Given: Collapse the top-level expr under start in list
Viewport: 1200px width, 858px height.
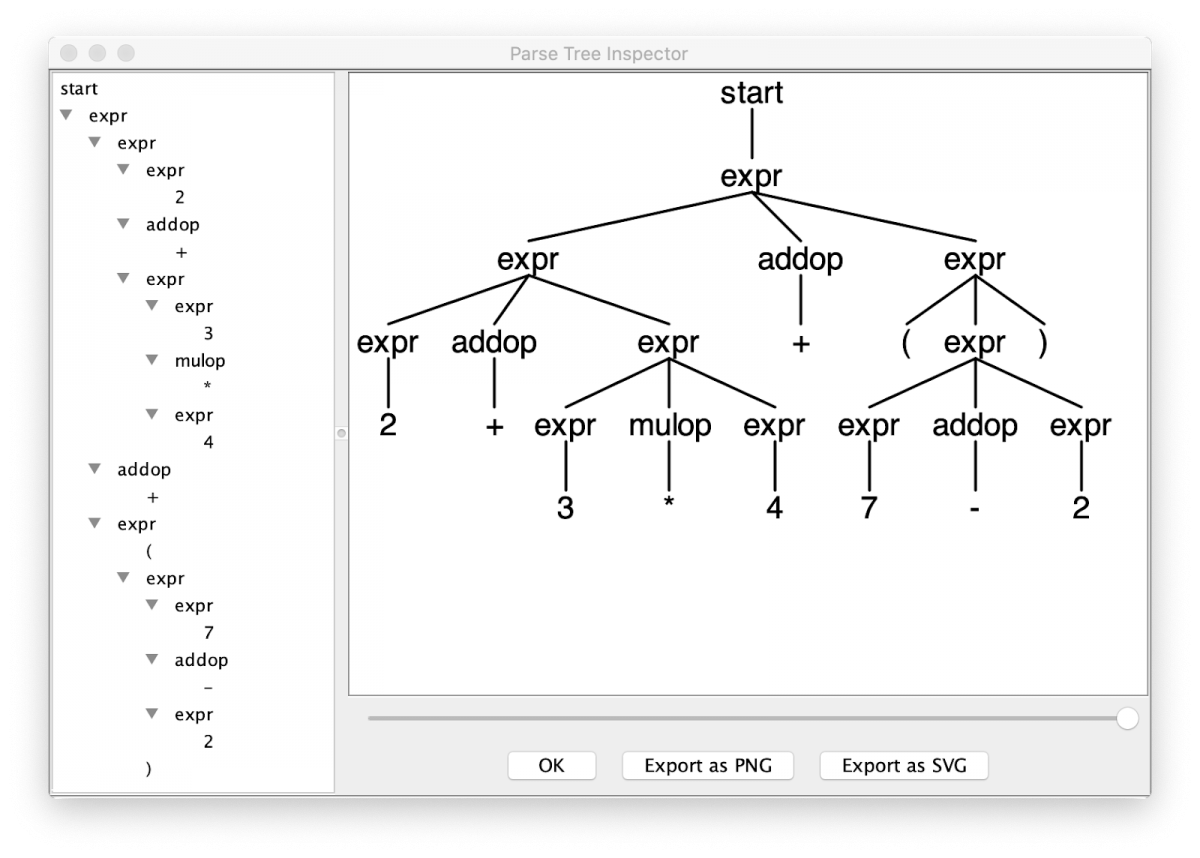Looking at the screenshot, I should (x=66, y=115).
